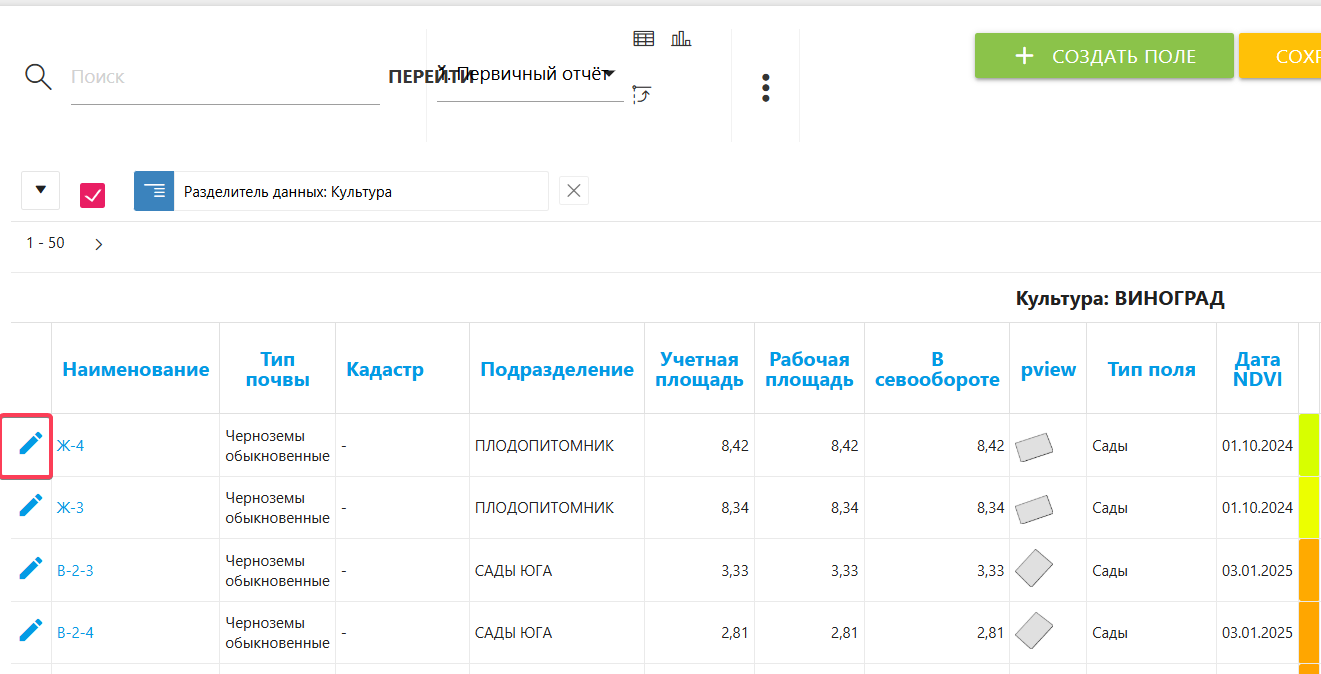Click the orange NDVI color cell for В-2-4
This screenshot has height=674, width=1321.
1309,632
